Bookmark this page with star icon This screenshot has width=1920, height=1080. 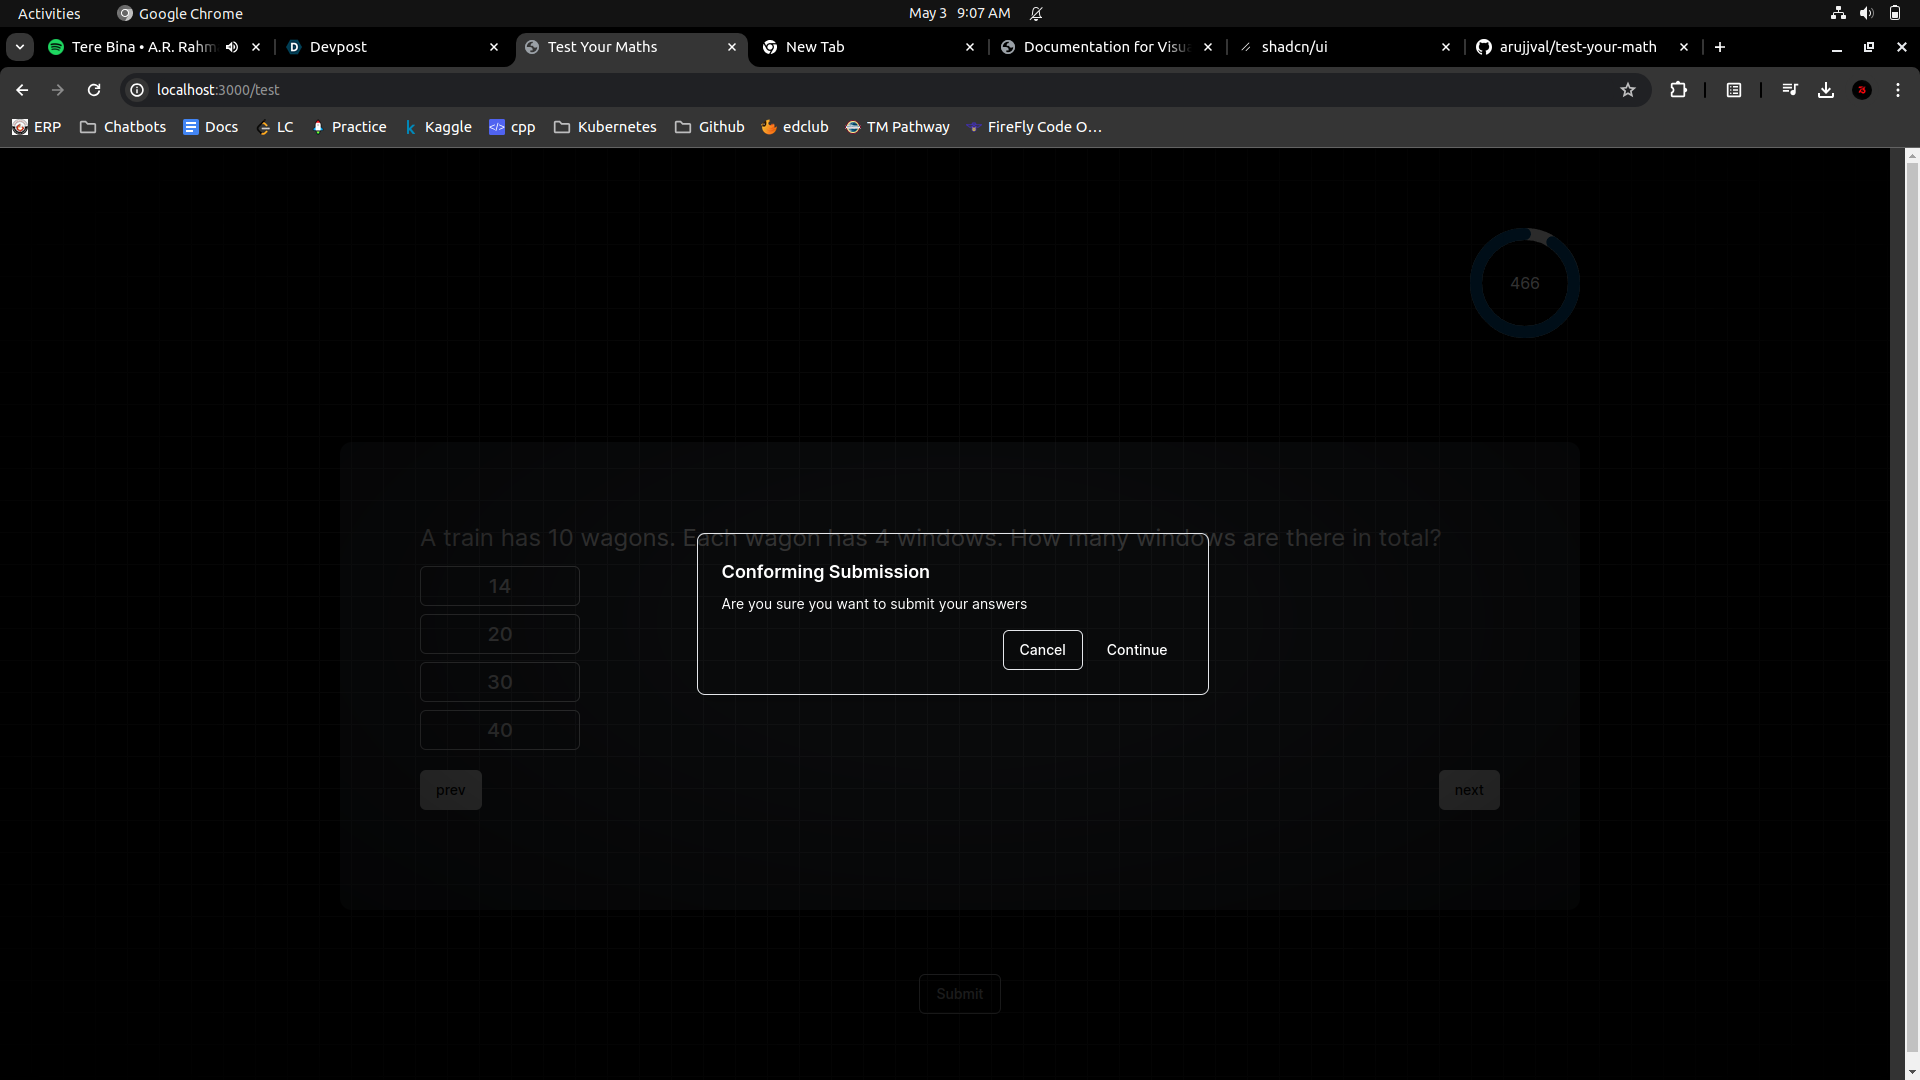coord(1628,90)
